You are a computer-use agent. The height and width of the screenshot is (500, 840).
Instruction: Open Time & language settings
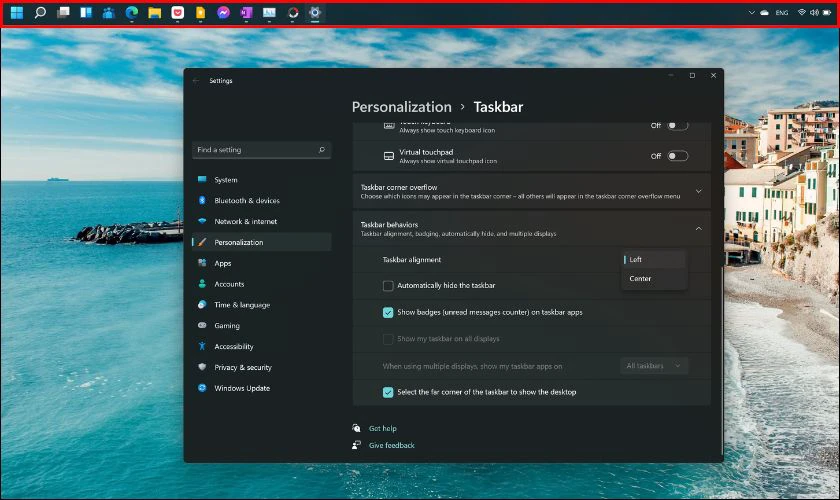(261, 305)
